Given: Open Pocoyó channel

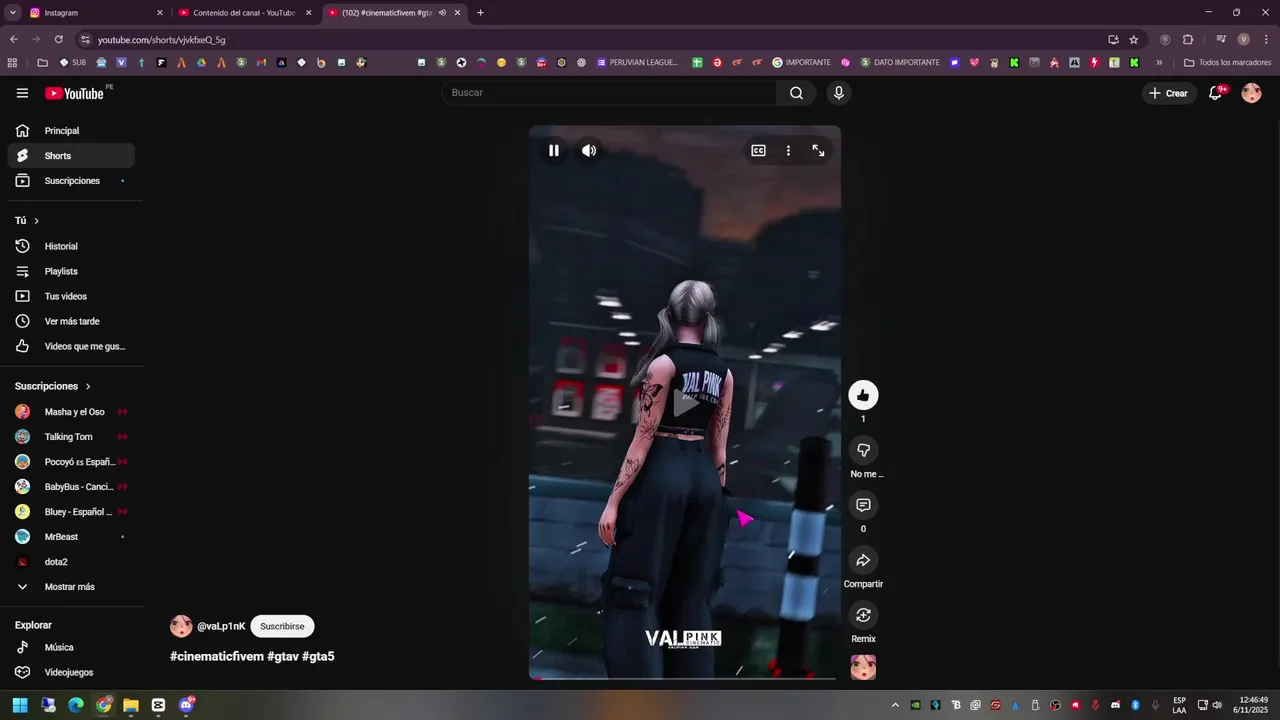Looking at the screenshot, I should point(71,462).
